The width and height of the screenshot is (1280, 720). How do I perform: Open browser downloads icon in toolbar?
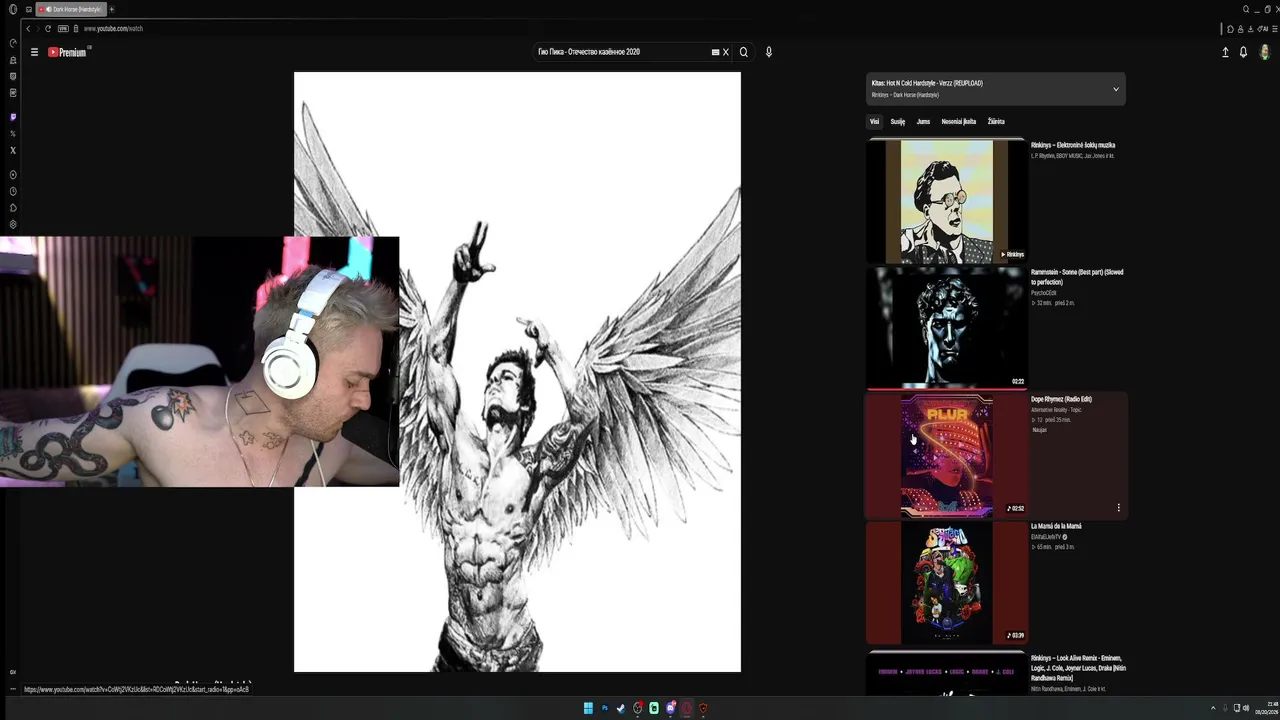click(x=1251, y=29)
